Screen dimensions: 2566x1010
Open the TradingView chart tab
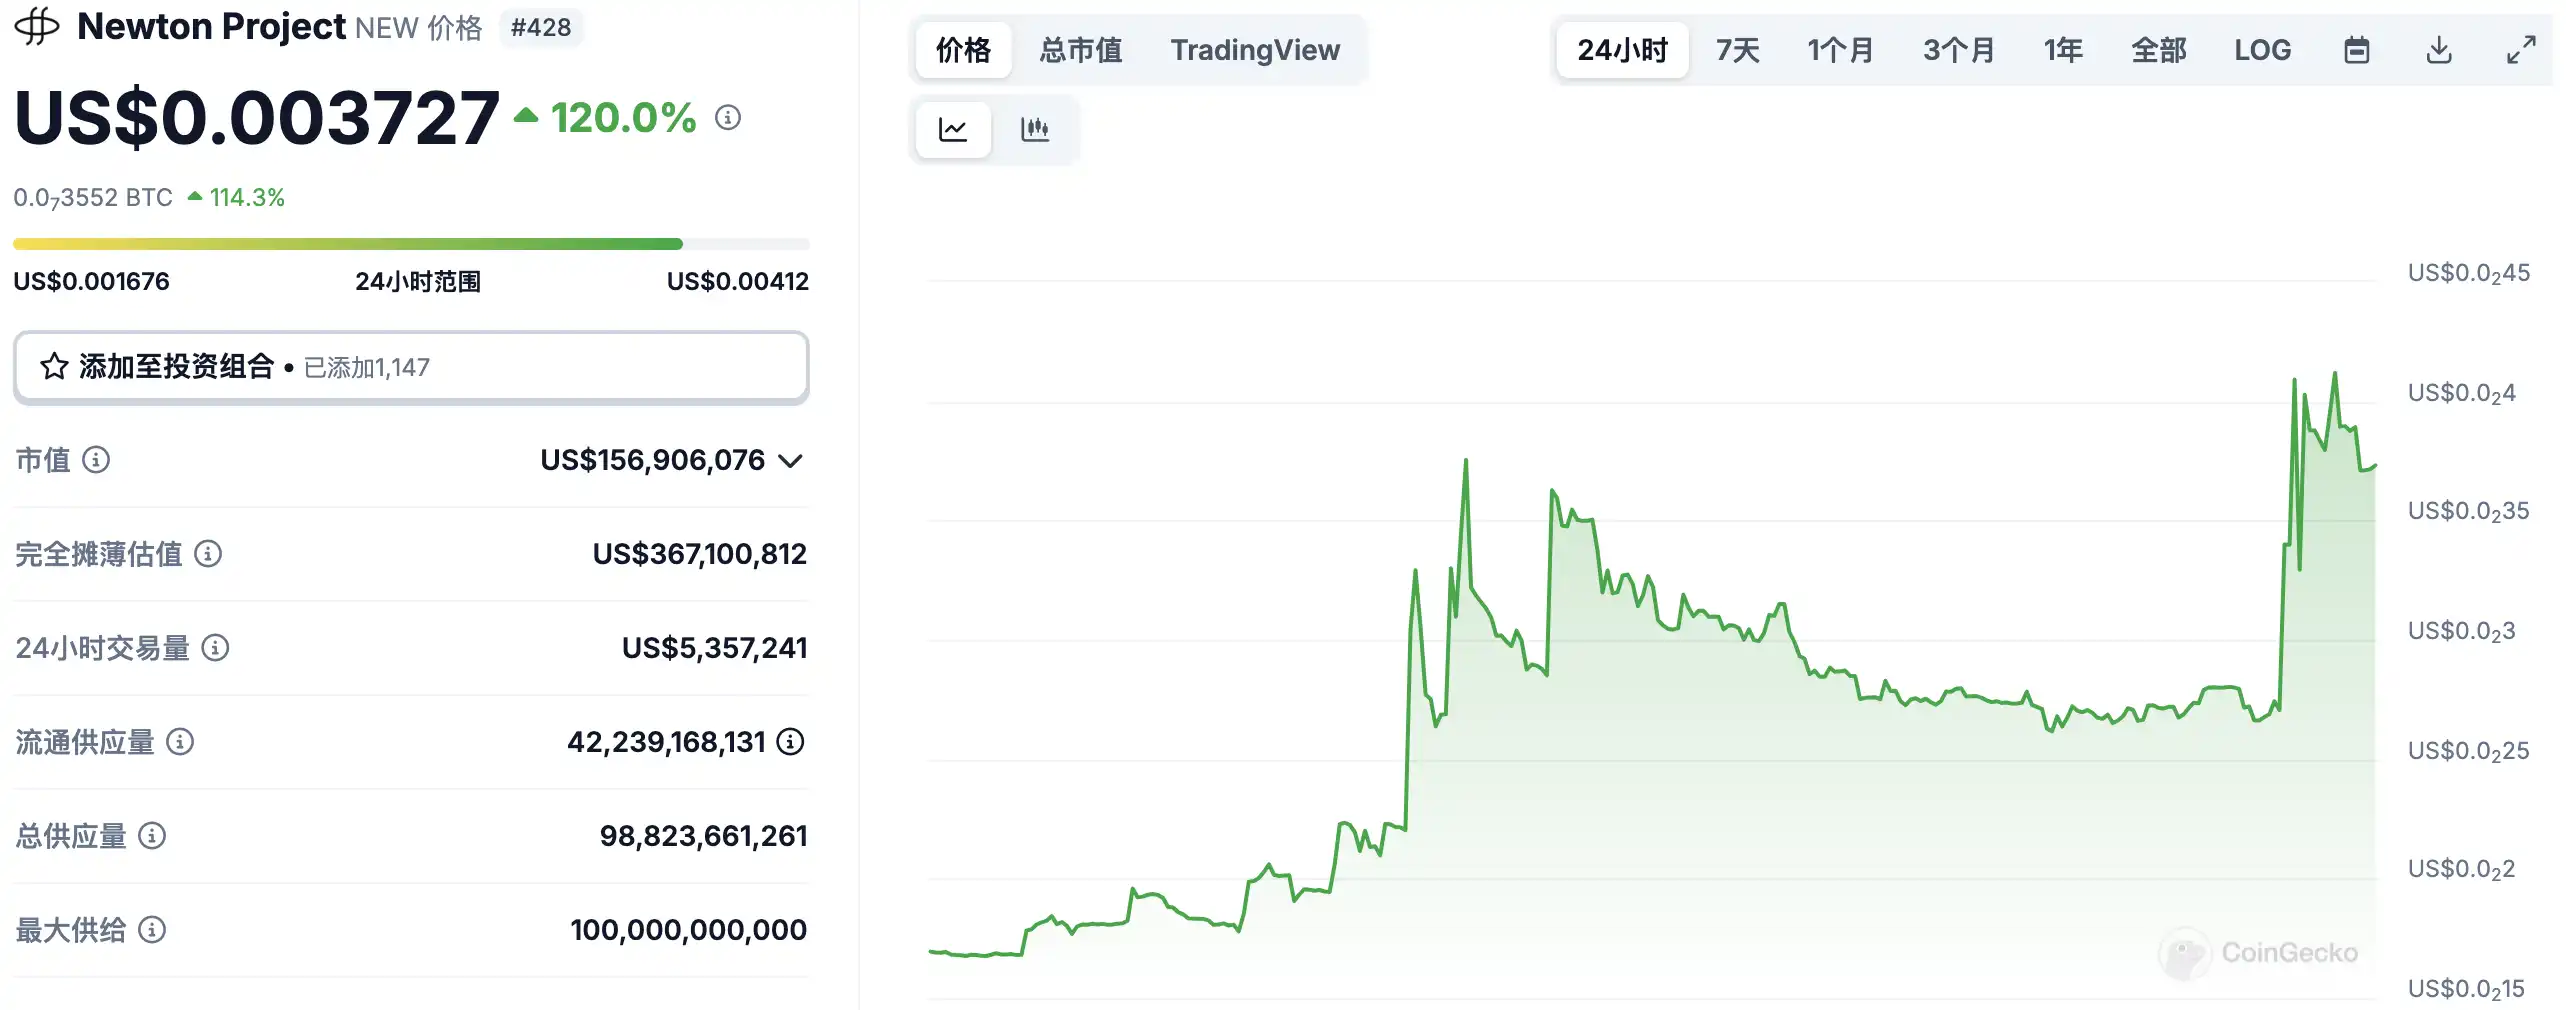pyautogui.click(x=1255, y=50)
